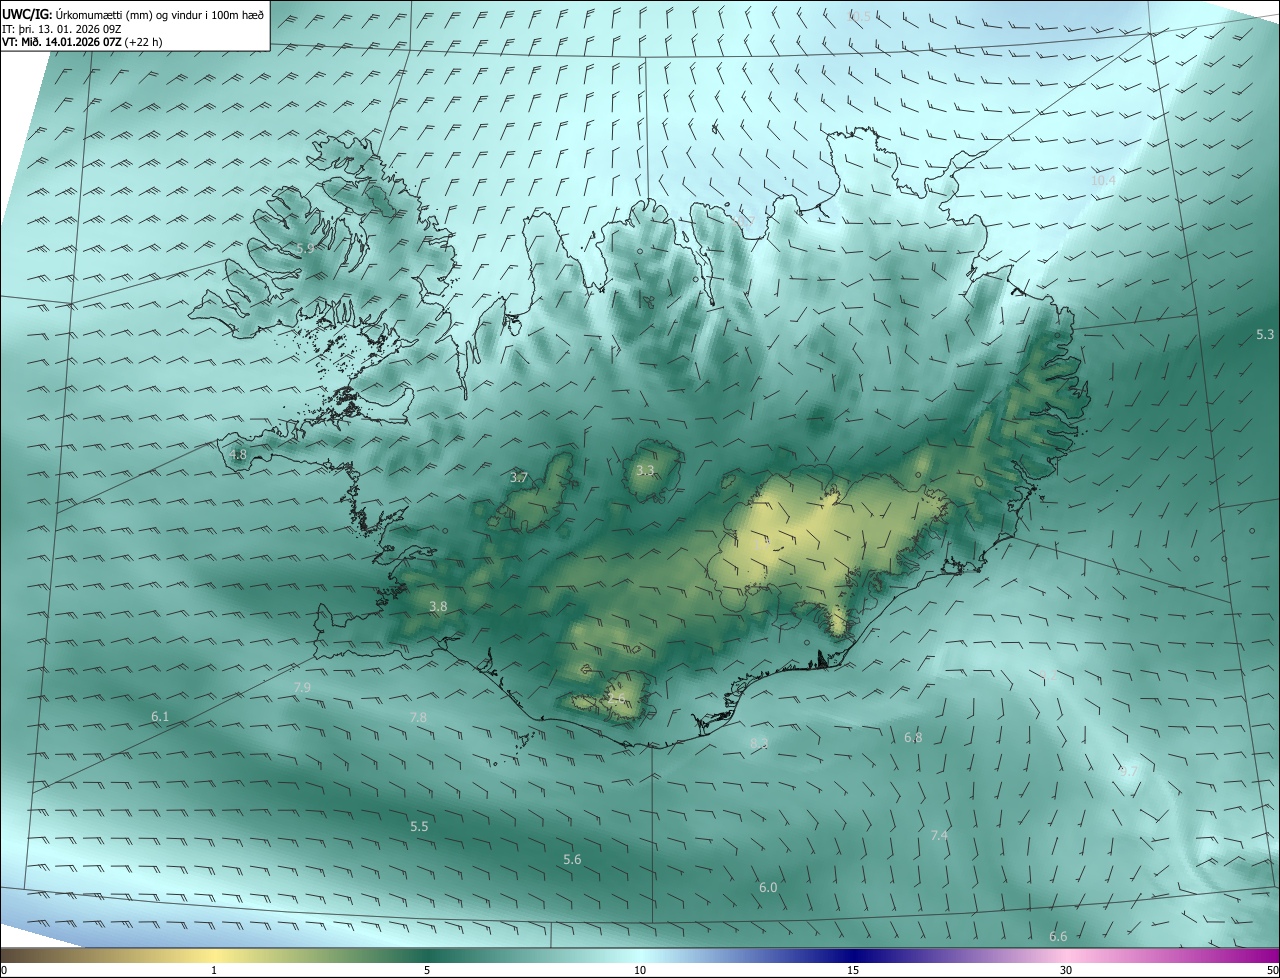Click the 7.4 value label on the map
This screenshot has width=1280, height=978.
[x=939, y=835]
